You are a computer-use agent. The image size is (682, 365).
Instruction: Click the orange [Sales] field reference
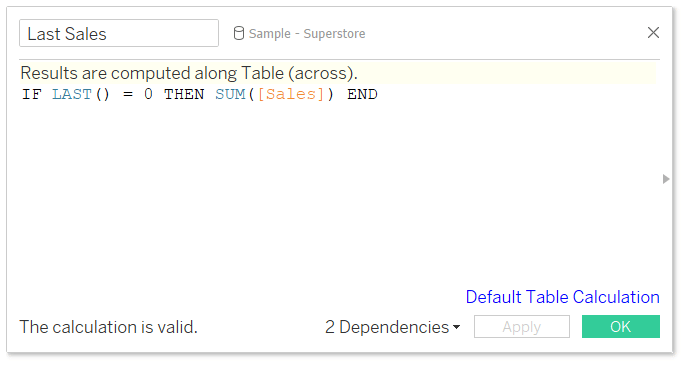[x=291, y=94]
